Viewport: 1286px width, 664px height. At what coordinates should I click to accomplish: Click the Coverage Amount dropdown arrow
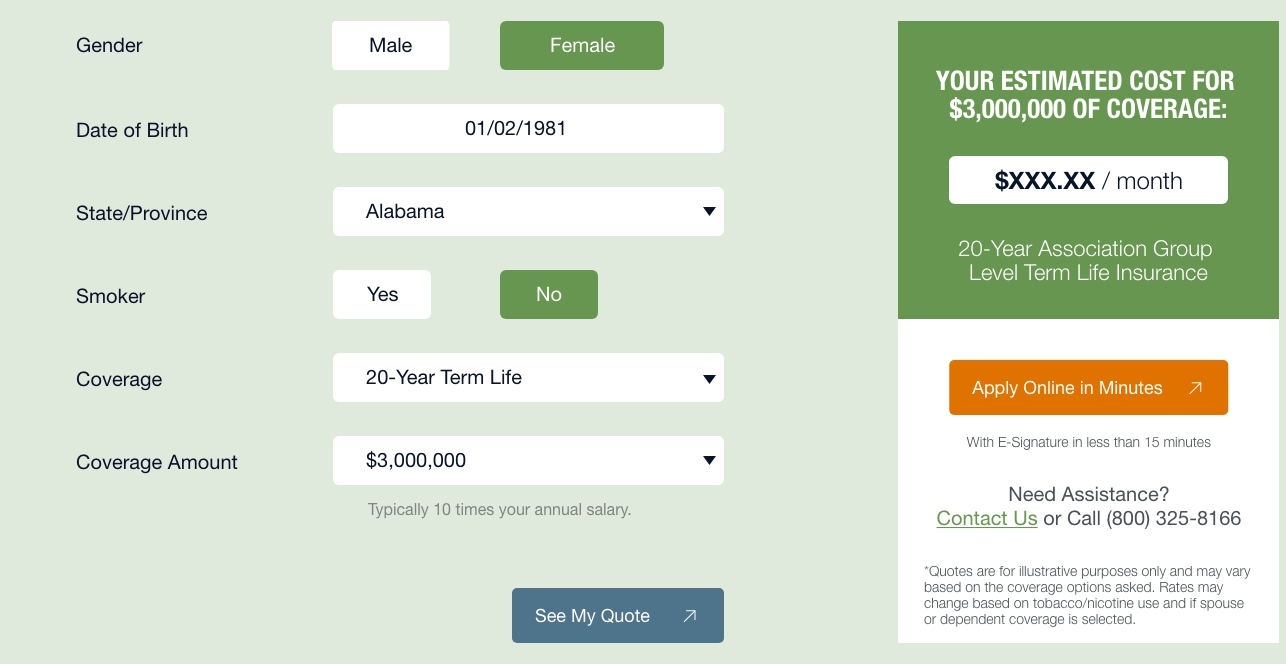tap(709, 461)
